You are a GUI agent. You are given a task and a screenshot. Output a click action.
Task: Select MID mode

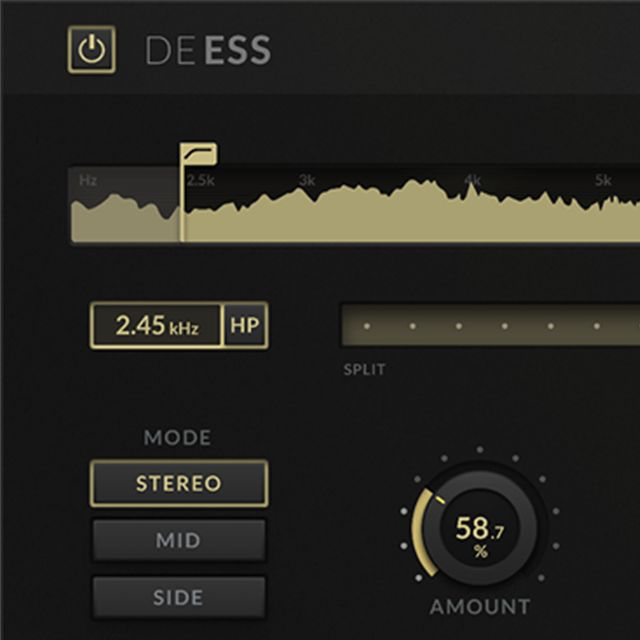point(179,540)
